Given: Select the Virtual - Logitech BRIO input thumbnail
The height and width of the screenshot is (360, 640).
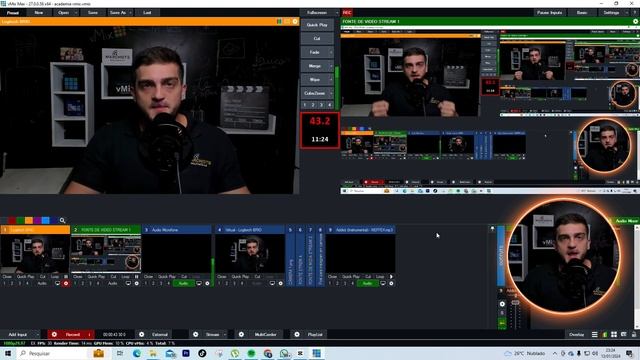Looking at the screenshot, I should [250, 253].
